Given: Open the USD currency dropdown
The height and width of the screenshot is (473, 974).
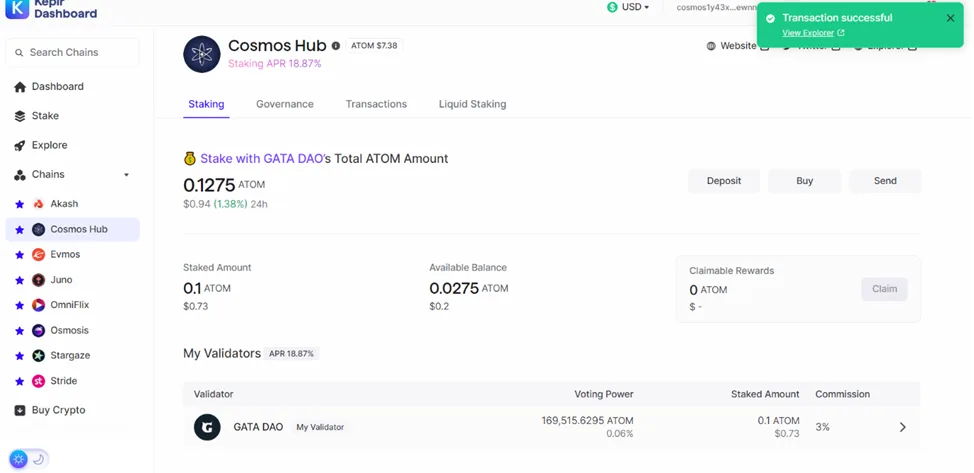Looking at the screenshot, I should (628, 7).
